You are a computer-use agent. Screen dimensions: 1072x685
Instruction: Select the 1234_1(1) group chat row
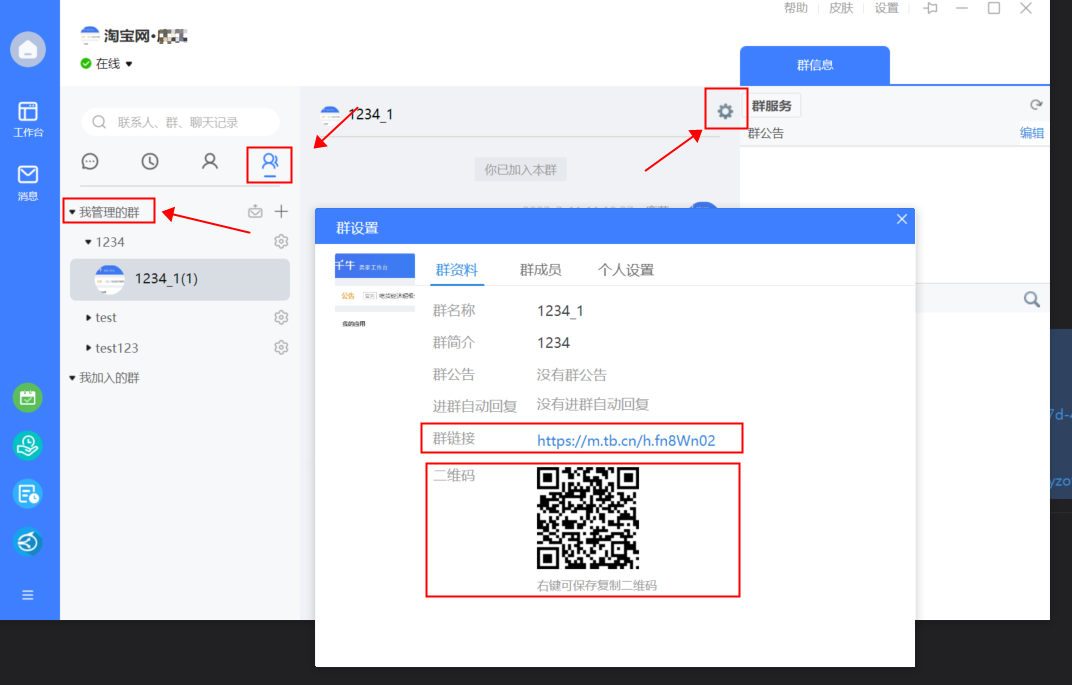(x=180, y=279)
